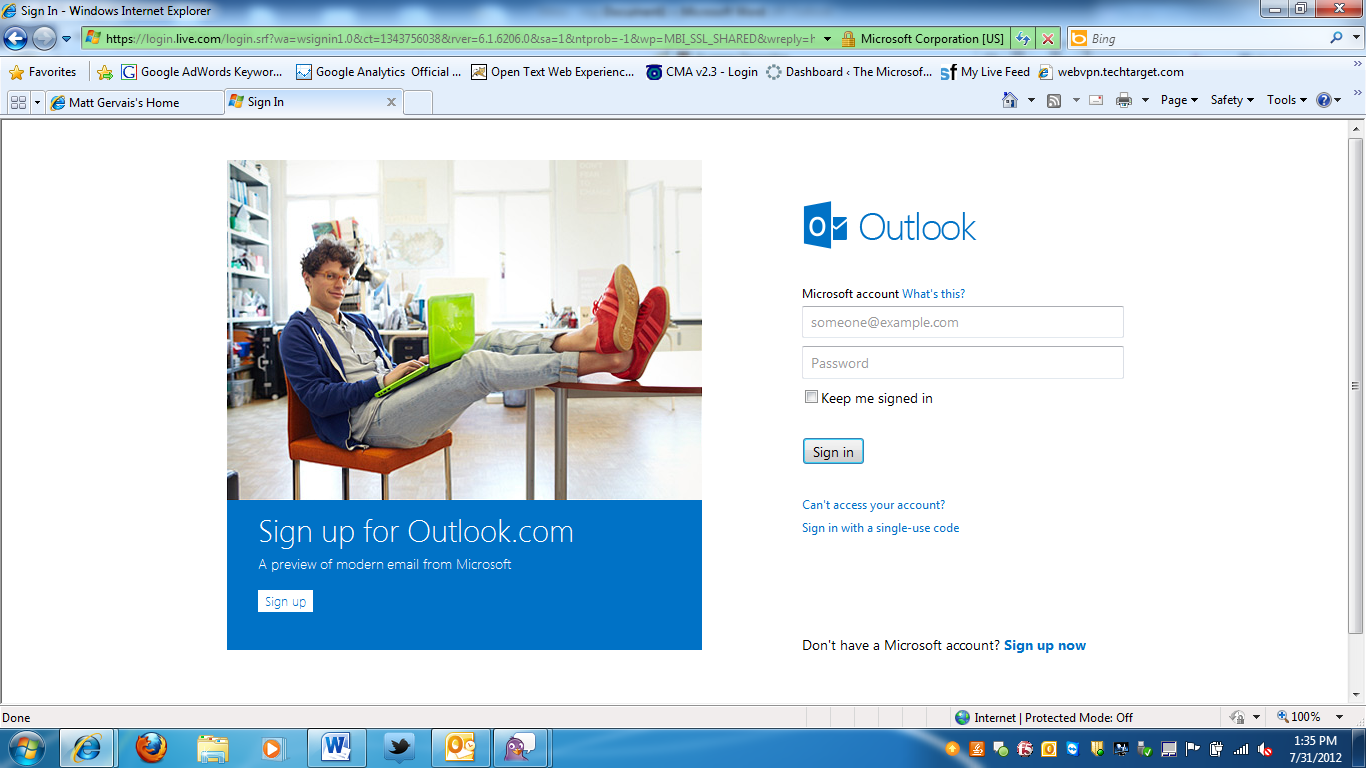The image size is (1366, 768).
Task: Open the Page menu
Action: pos(1179,100)
